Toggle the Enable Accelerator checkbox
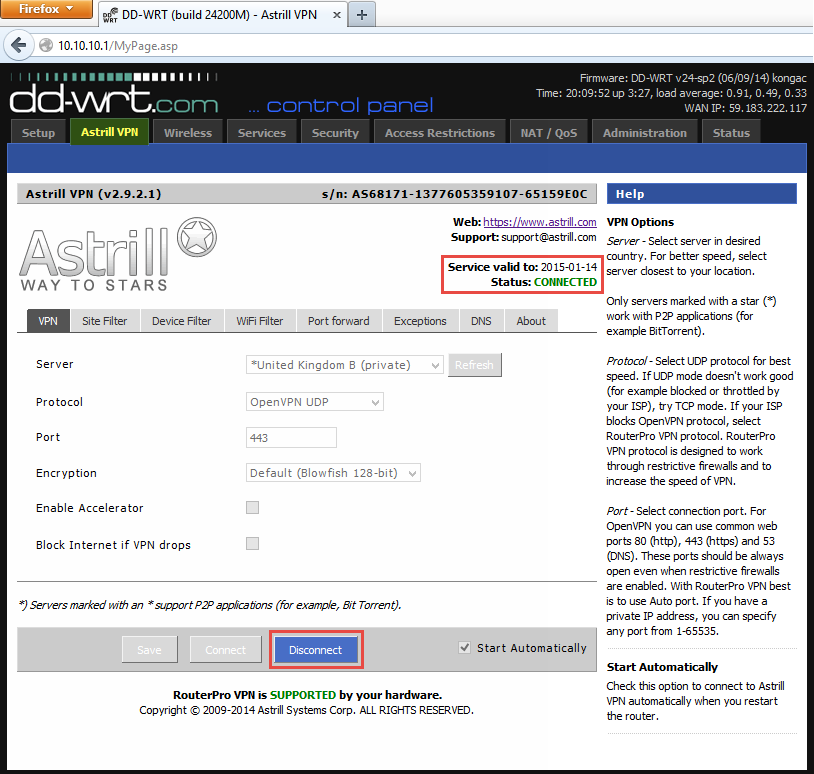 (x=252, y=508)
